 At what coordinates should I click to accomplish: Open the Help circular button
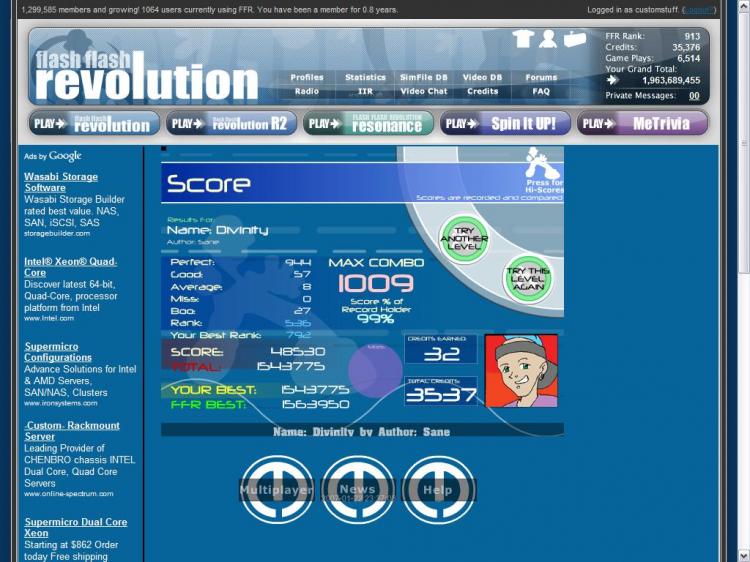point(438,490)
